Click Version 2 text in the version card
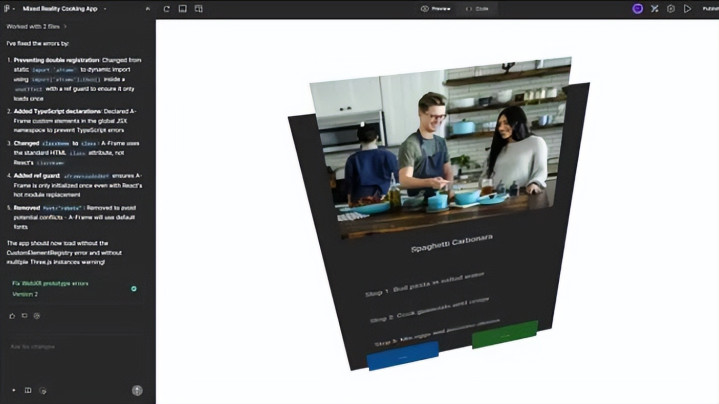This screenshot has height=404, width=719. point(25,294)
